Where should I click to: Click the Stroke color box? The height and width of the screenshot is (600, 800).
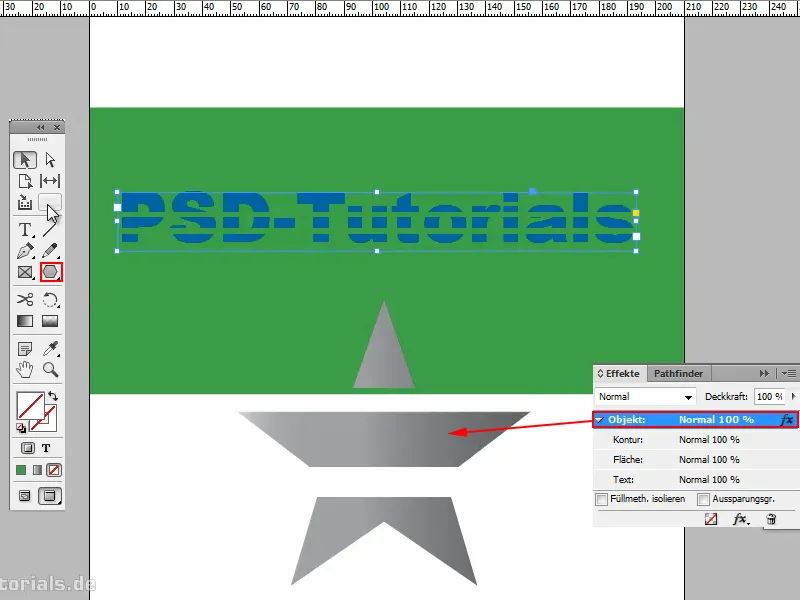pyautogui.click(x=49, y=423)
